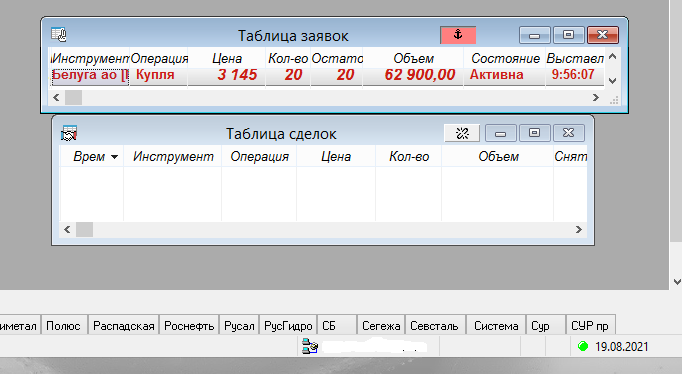Switch to the Полюс tab

tap(64, 326)
